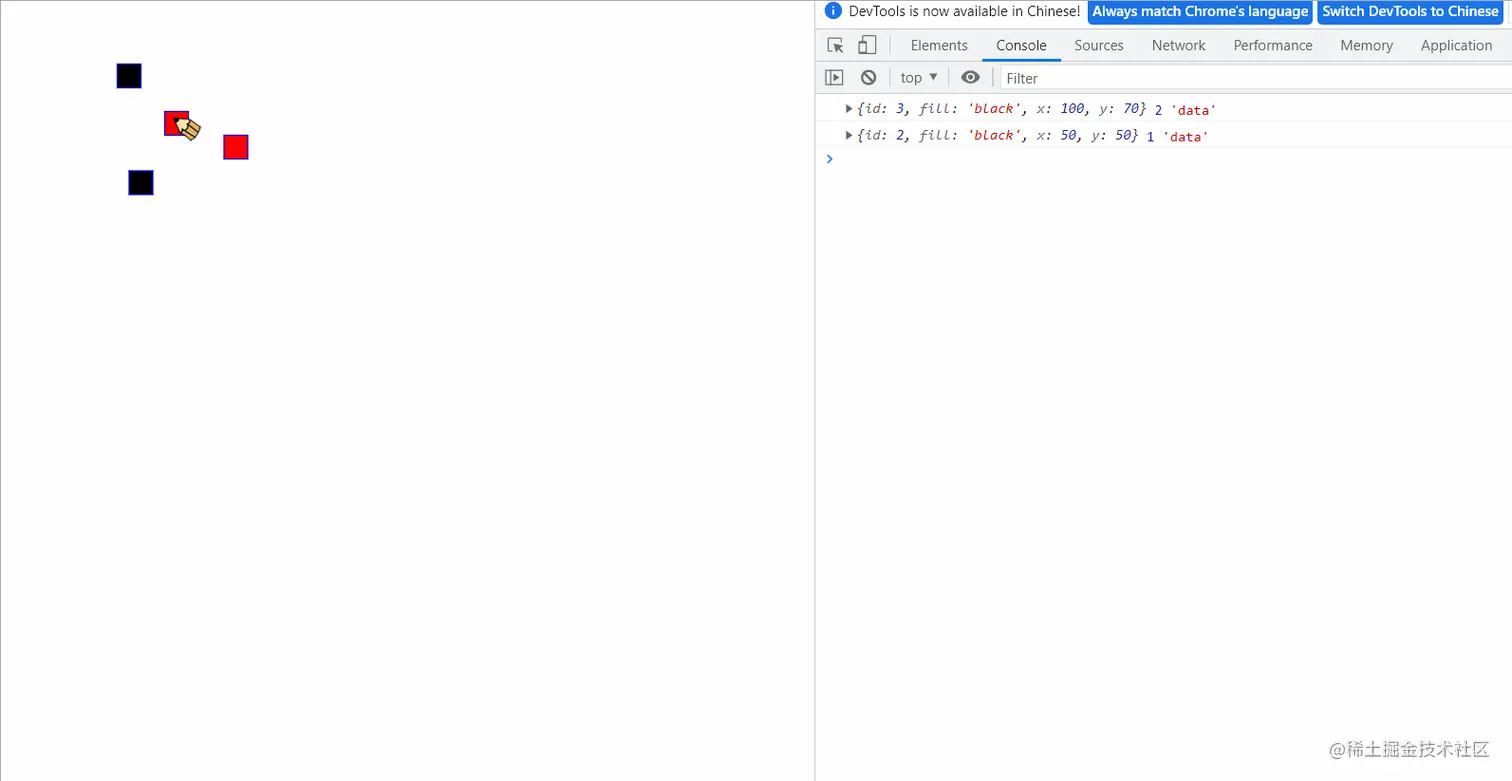Image resolution: width=1512 pixels, height=781 pixels.
Task: Toggle the device toolbar emulation icon
Action: (x=866, y=45)
